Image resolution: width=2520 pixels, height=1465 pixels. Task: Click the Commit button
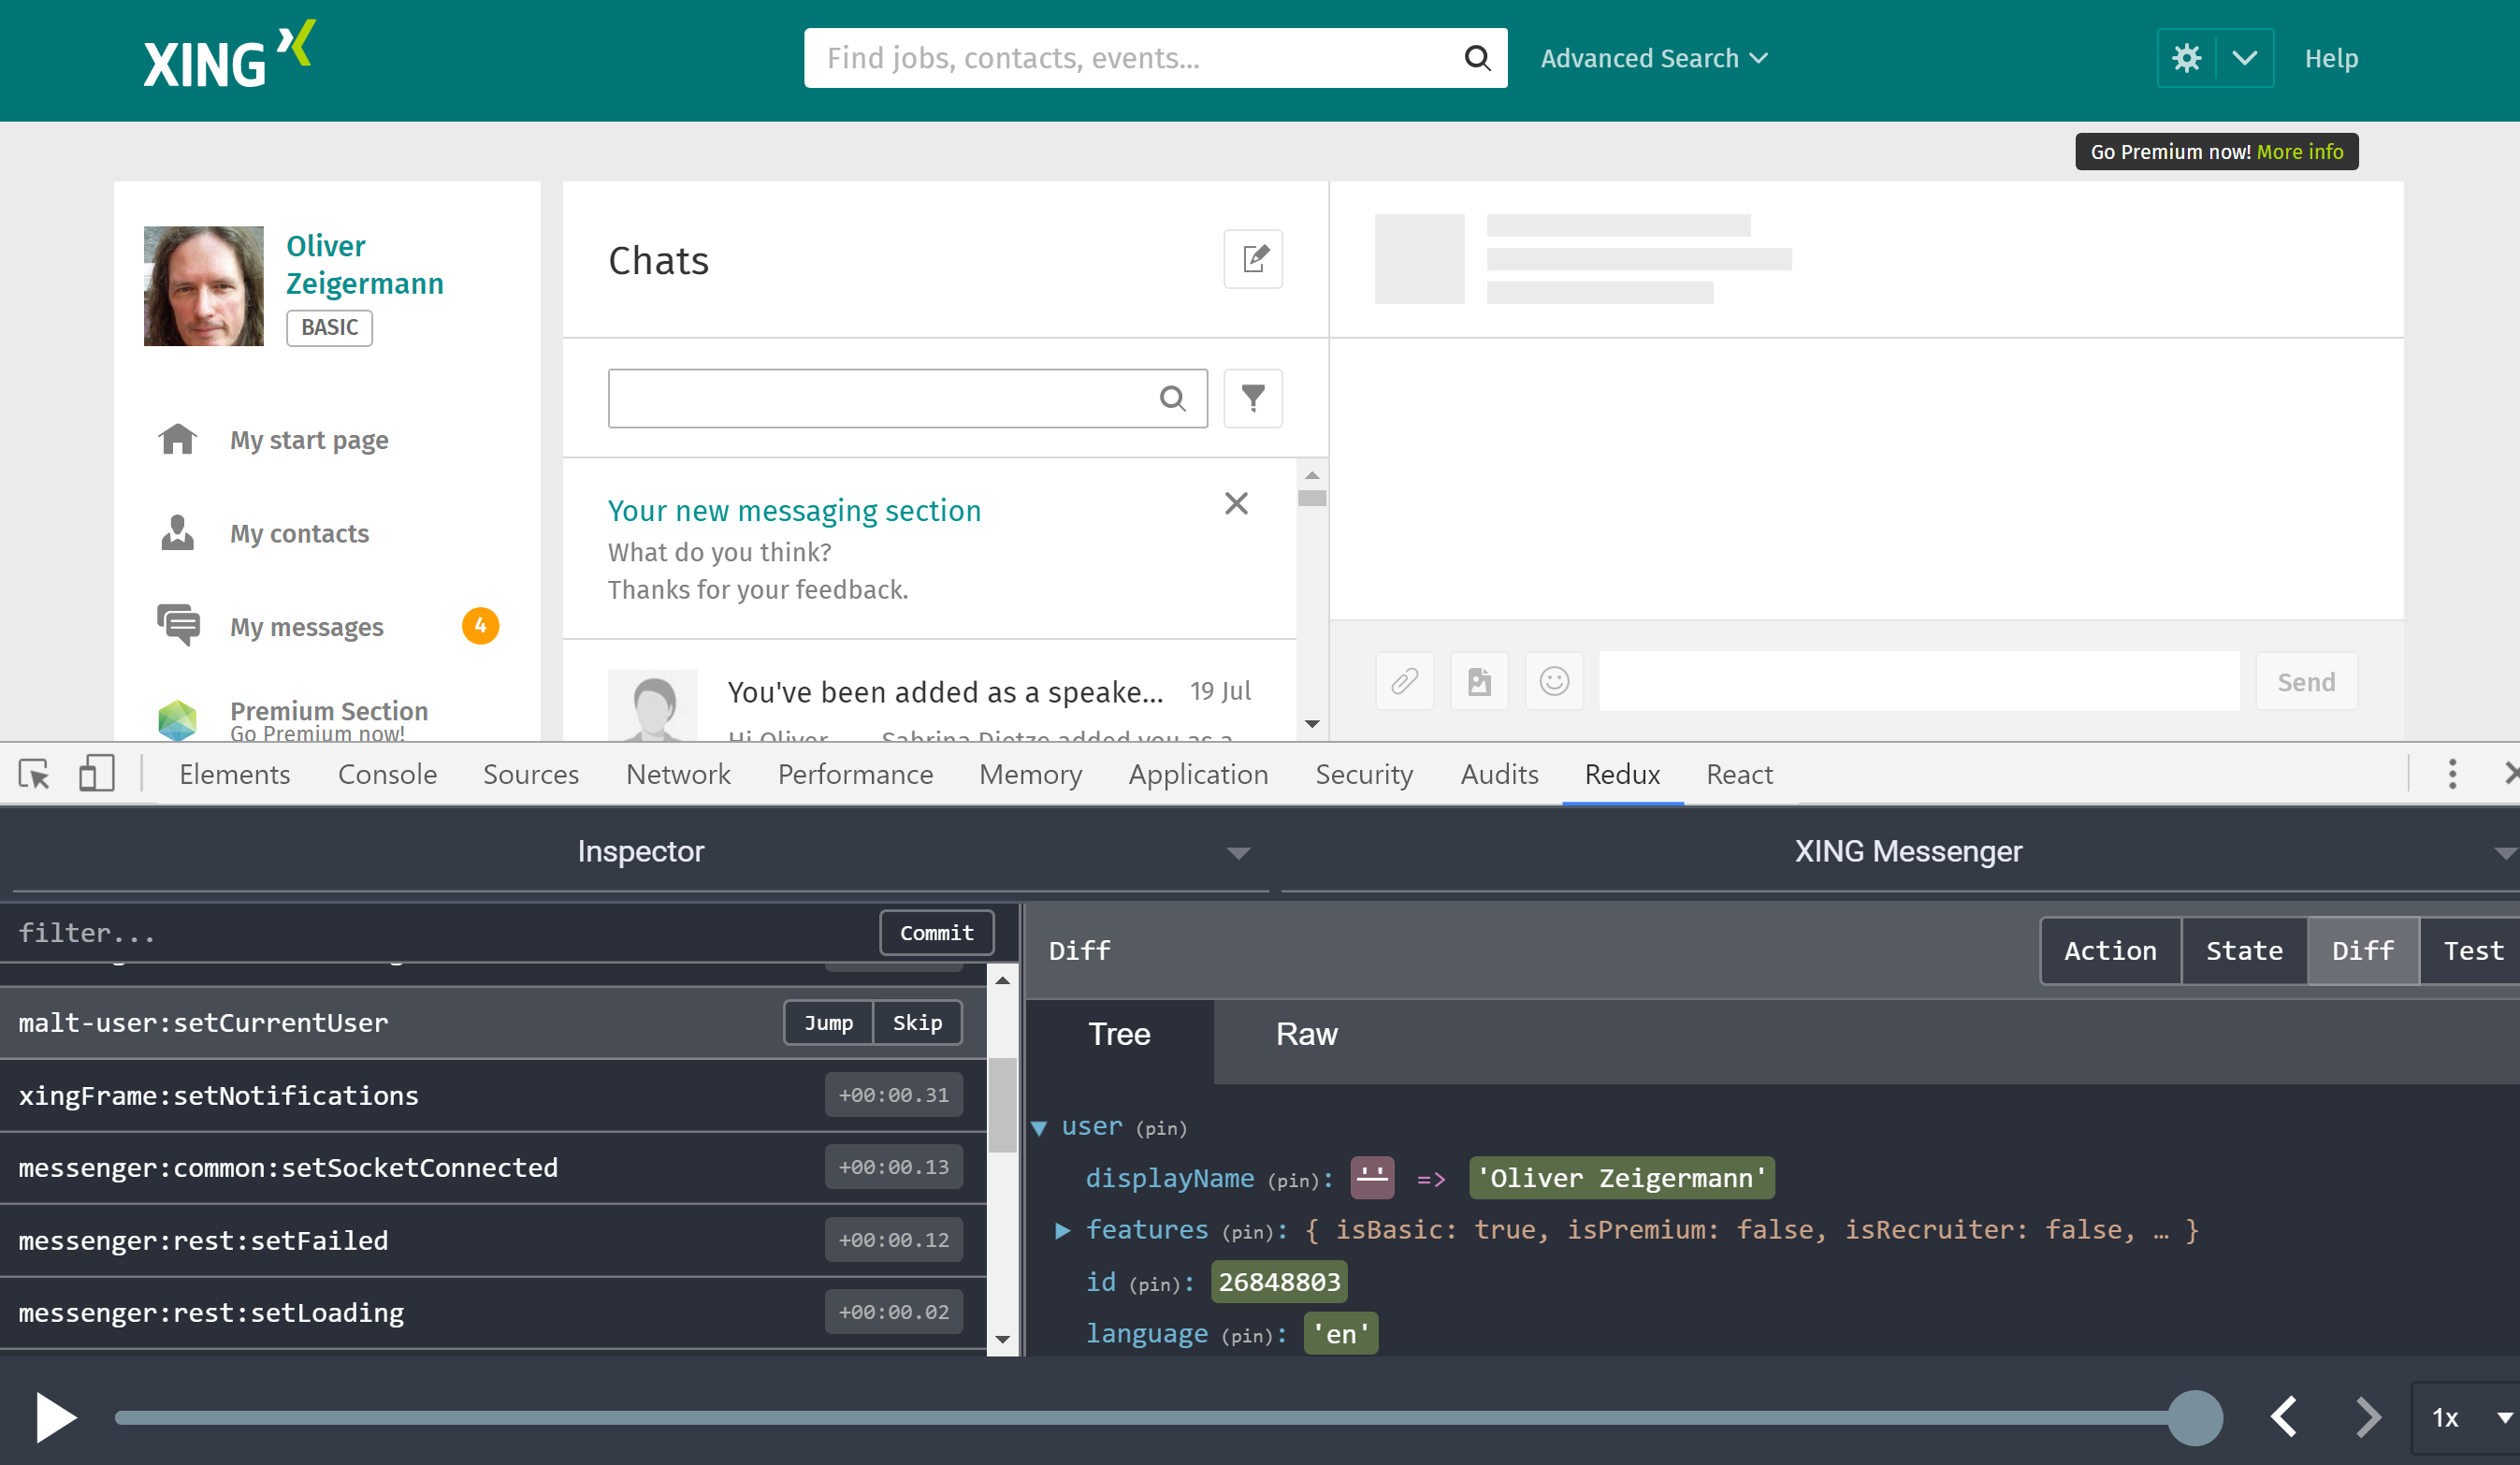point(937,932)
